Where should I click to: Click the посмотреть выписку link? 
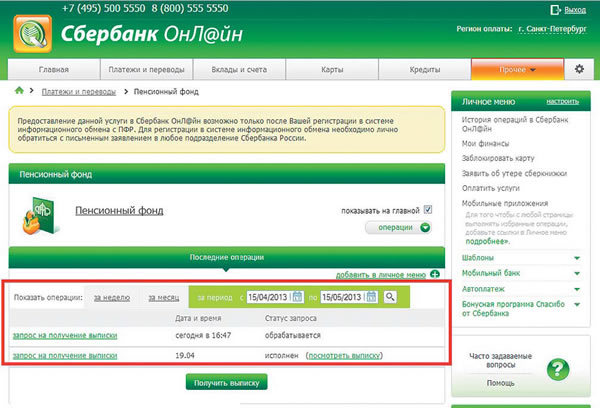click(344, 356)
